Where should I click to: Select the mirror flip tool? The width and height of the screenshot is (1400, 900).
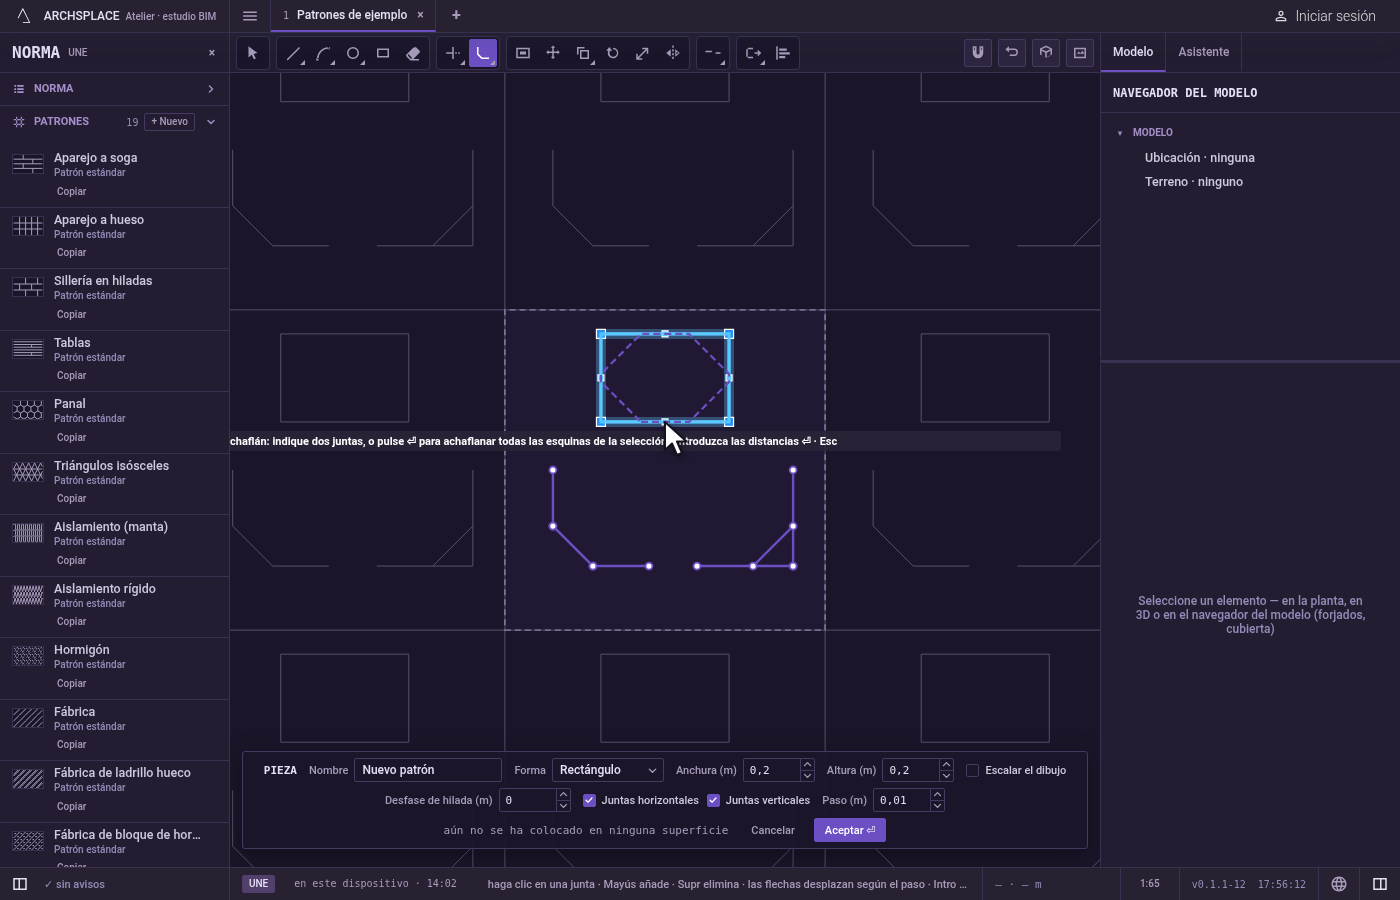pyautogui.click(x=673, y=53)
